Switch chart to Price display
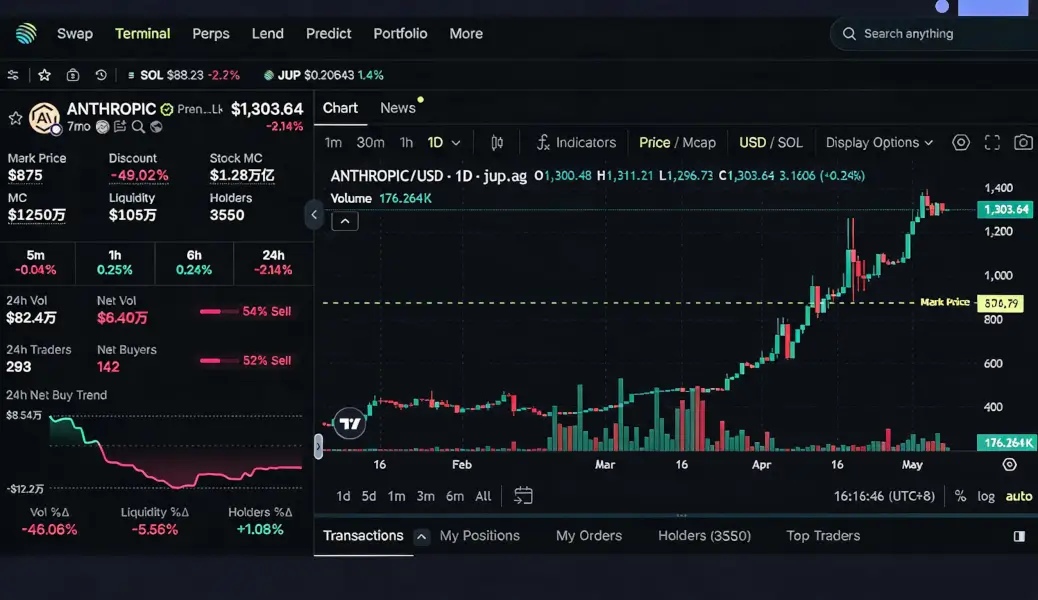 click(x=655, y=143)
